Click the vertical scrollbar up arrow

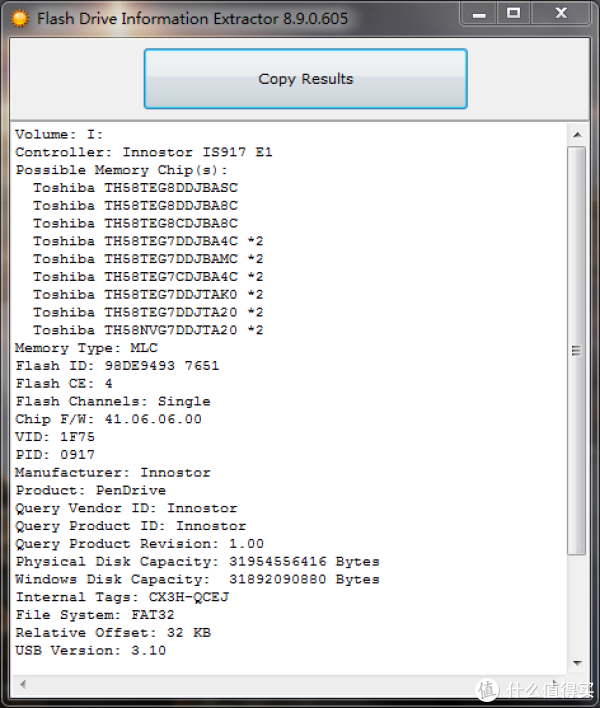click(577, 135)
